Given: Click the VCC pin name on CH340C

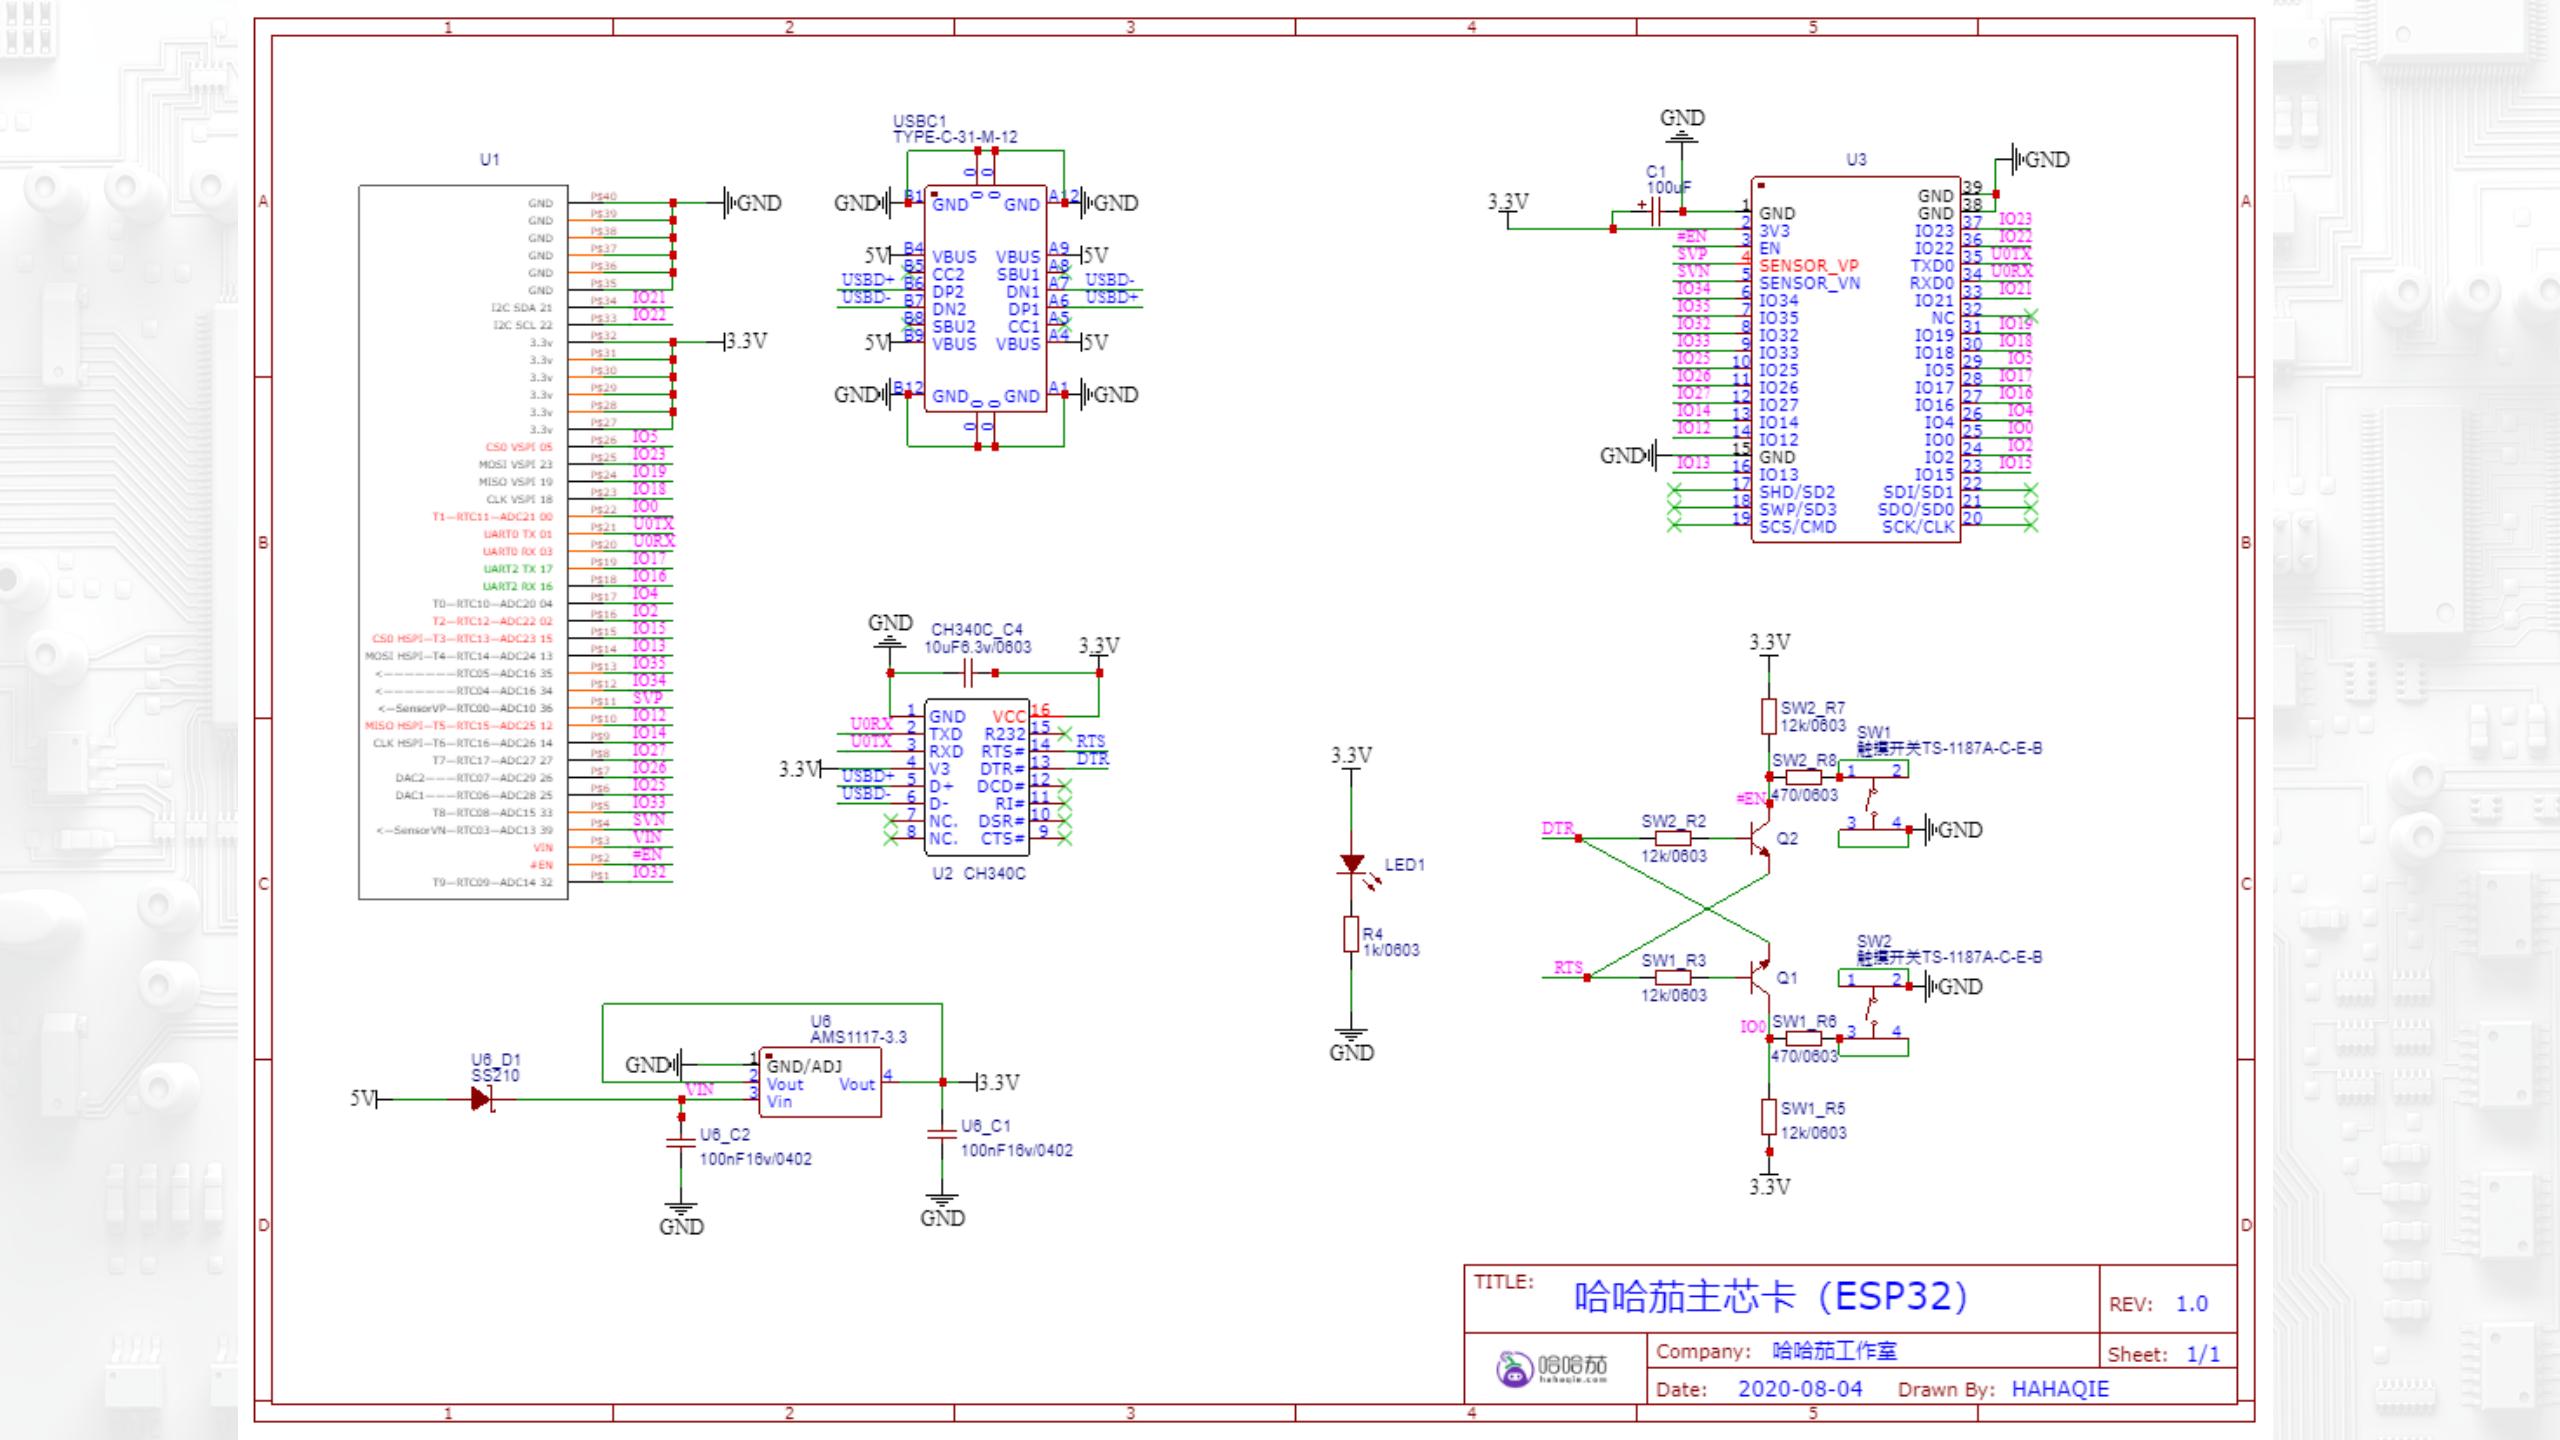Looking at the screenshot, I should [1008, 717].
